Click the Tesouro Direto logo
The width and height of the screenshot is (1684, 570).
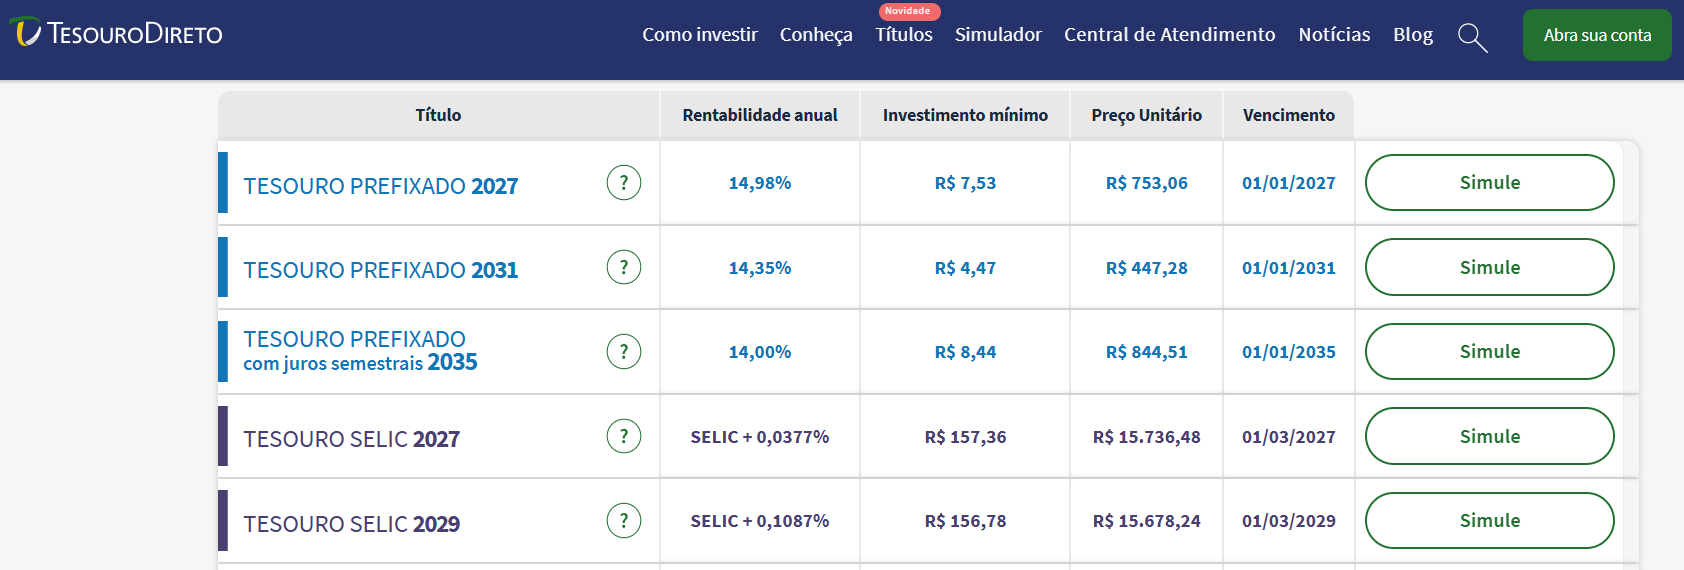coord(116,33)
